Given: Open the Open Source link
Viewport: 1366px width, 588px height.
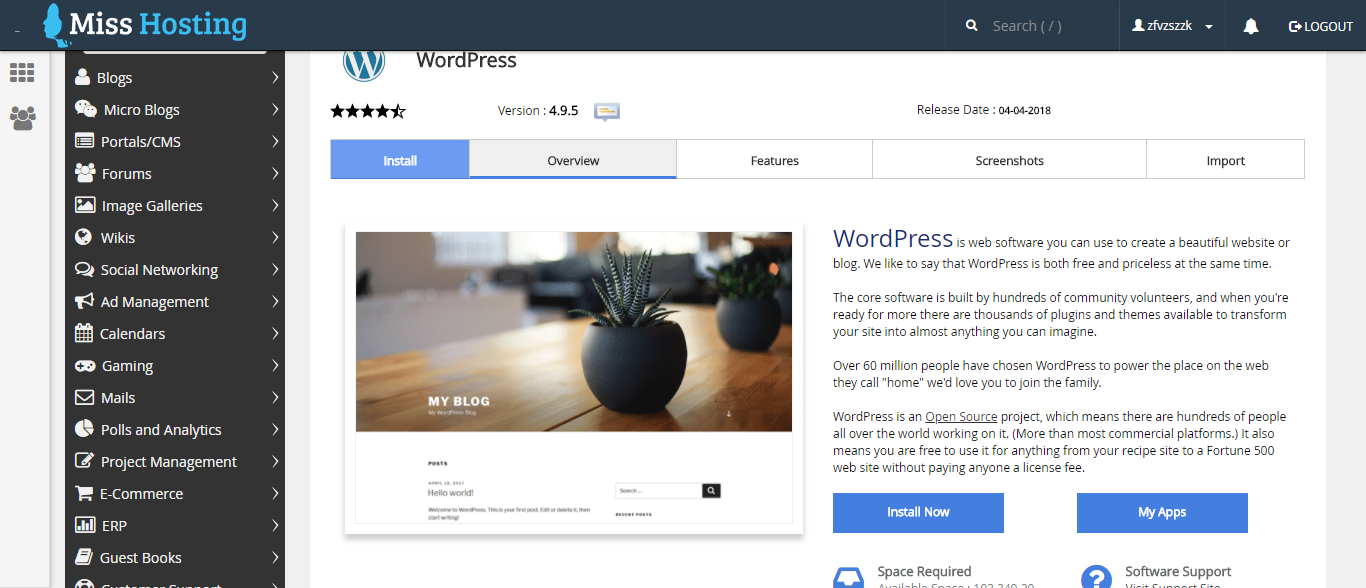Looking at the screenshot, I should tap(961, 417).
